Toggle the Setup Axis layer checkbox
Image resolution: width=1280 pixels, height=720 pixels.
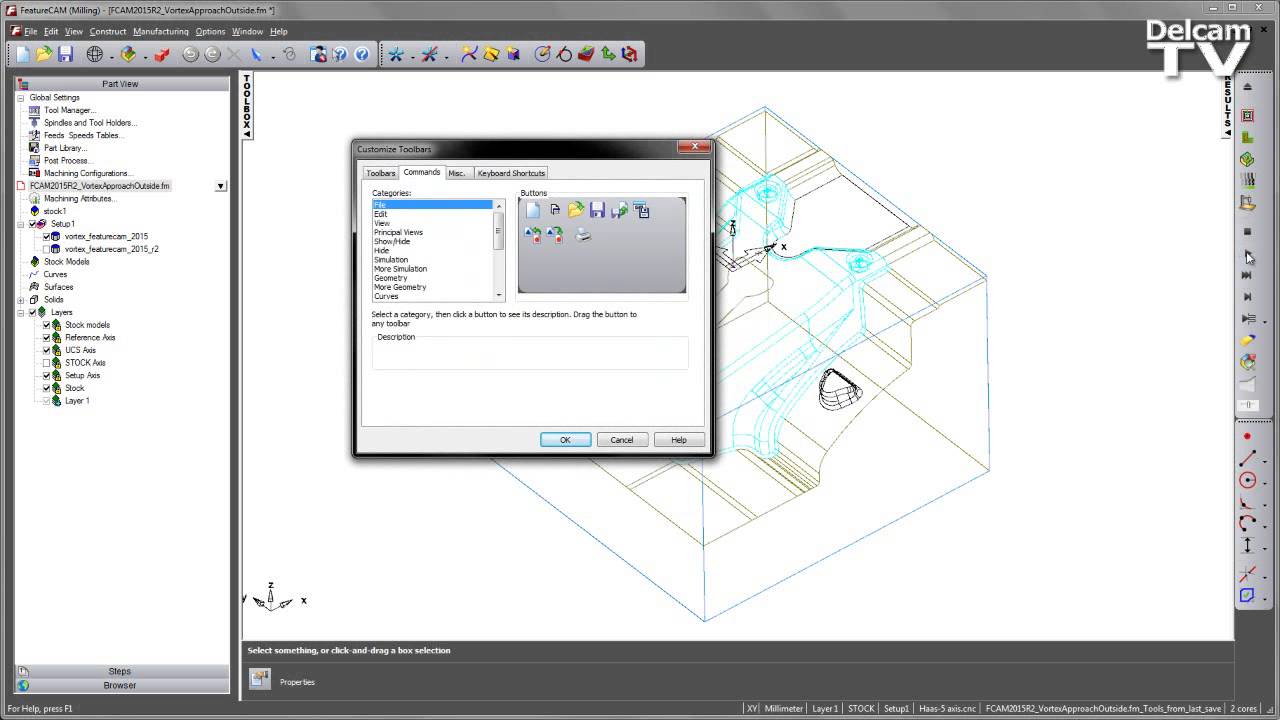tap(46, 375)
